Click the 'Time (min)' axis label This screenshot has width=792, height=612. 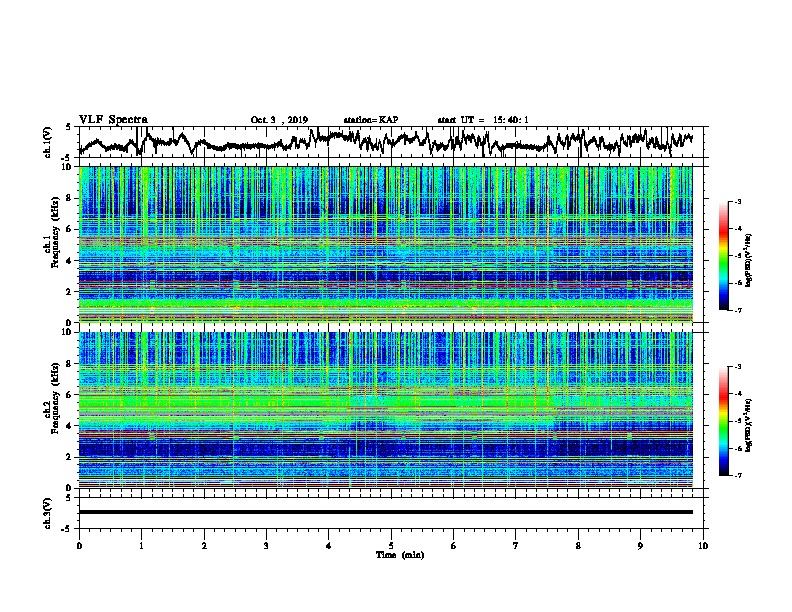click(400, 555)
